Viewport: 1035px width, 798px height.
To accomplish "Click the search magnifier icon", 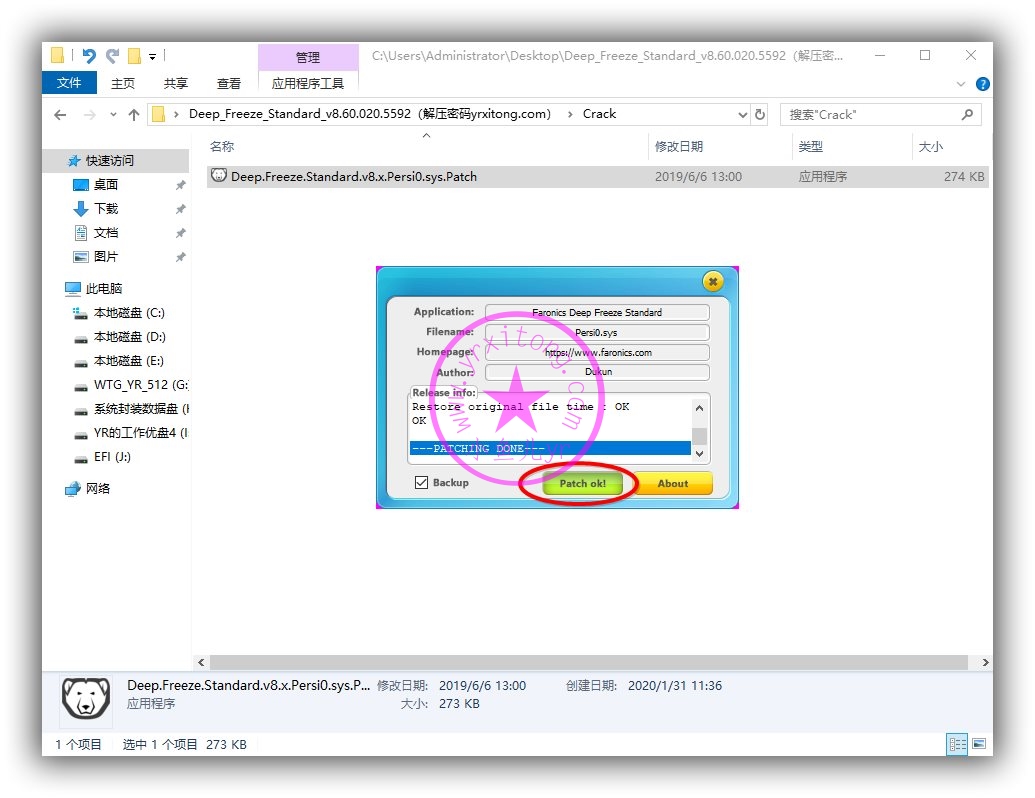I will click(x=967, y=115).
